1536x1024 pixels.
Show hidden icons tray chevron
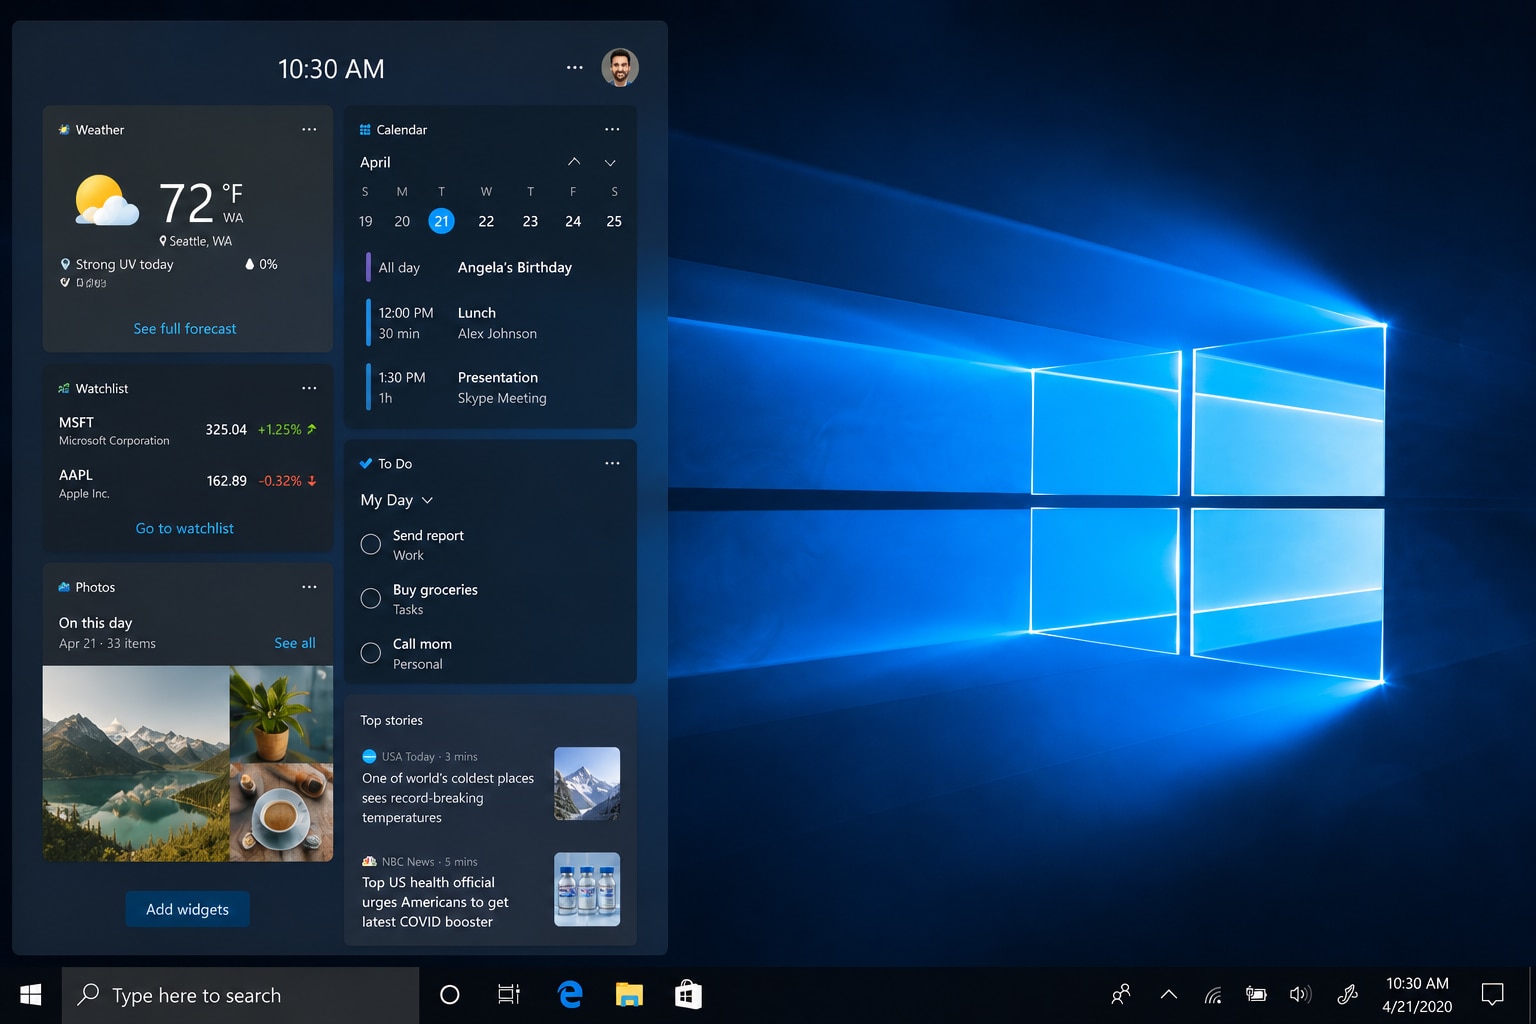(x=1168, y=994)
